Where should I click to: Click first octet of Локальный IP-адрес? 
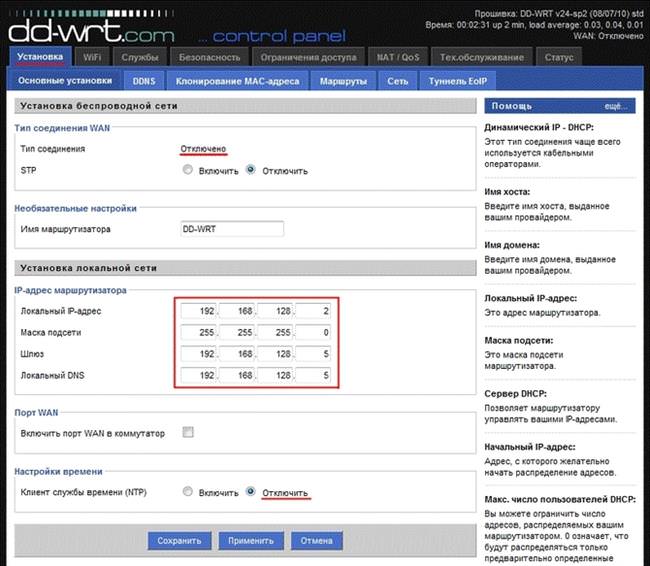click(x=199, y=311)
